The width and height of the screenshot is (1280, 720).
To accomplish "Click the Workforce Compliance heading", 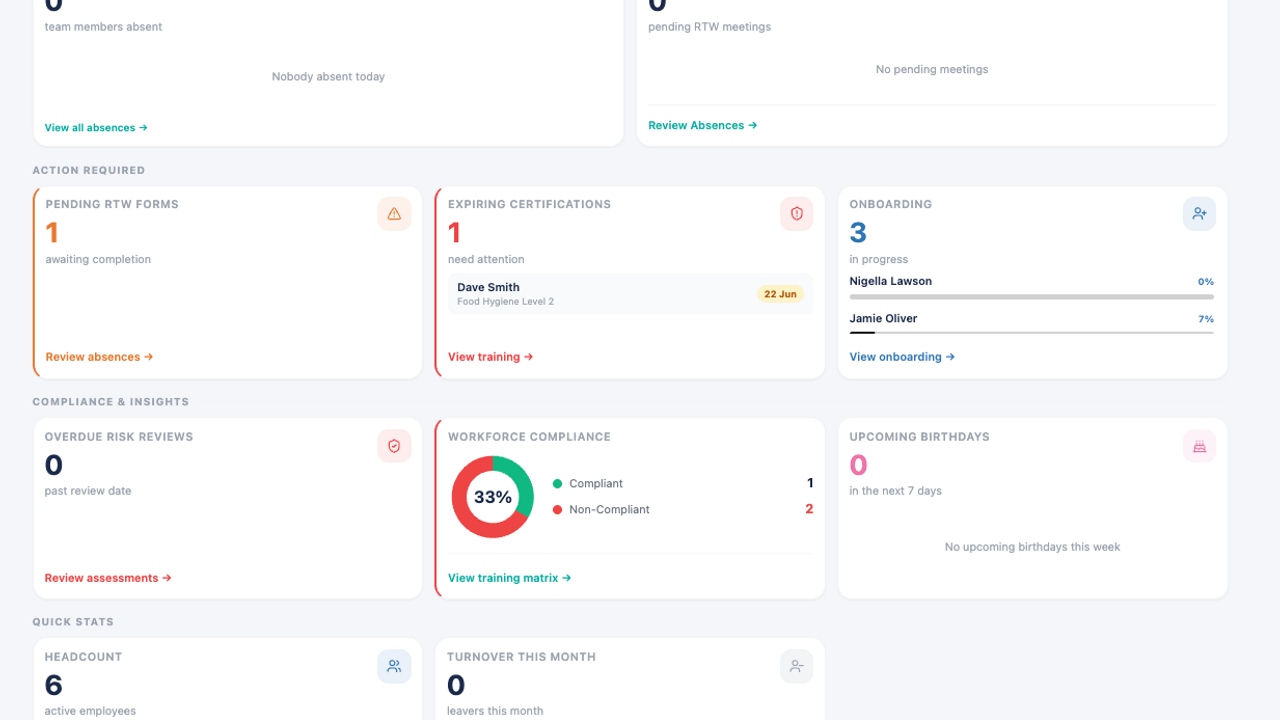I will coord(529,437).
